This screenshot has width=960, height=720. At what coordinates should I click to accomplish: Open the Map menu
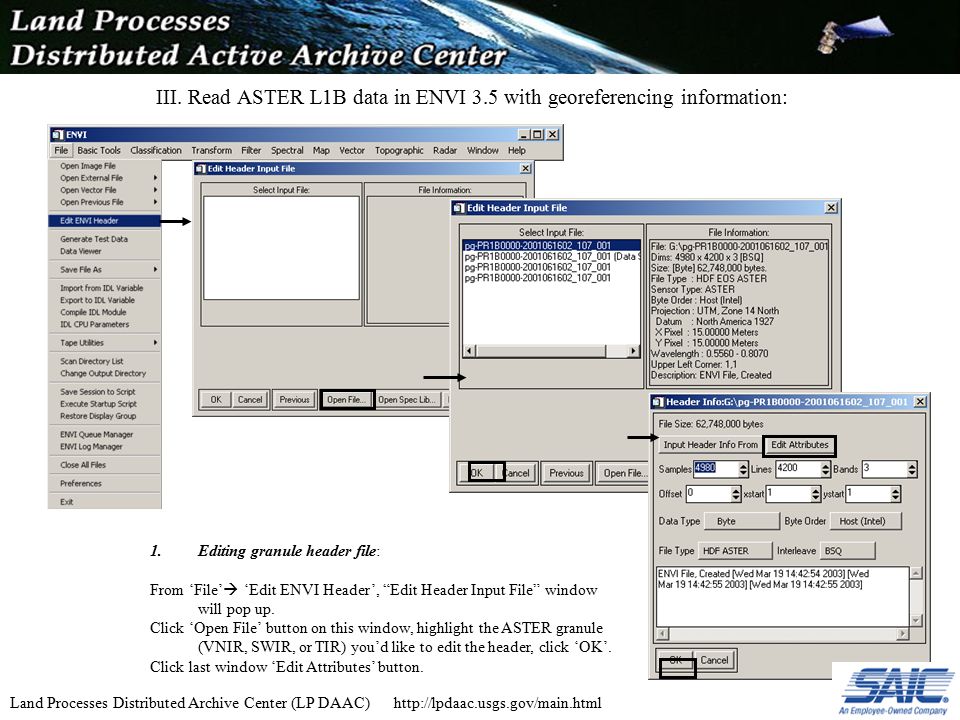pyautogui.click(x=321, y=151)
